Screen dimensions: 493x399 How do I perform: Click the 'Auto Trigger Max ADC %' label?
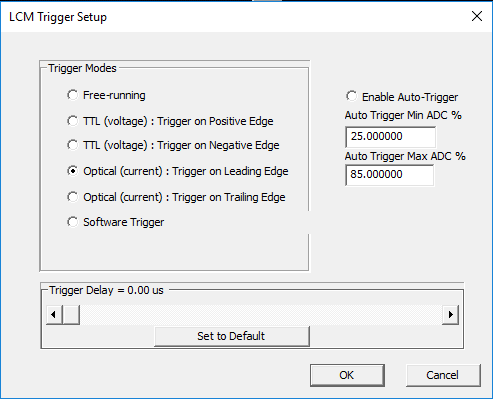405,156
